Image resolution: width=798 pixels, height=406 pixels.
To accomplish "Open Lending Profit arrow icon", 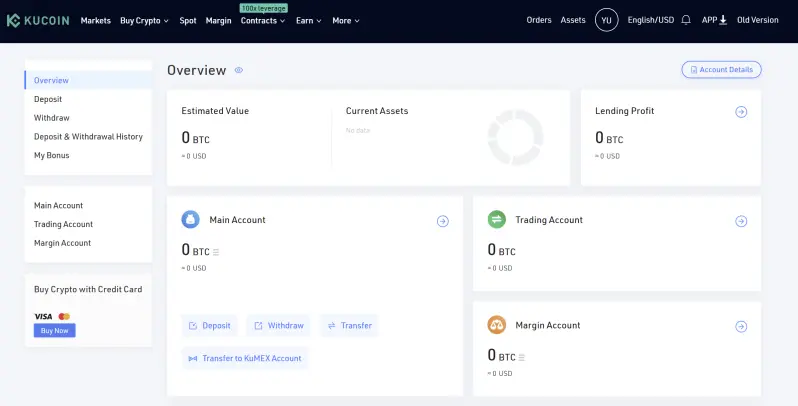I will pos(741,112).
